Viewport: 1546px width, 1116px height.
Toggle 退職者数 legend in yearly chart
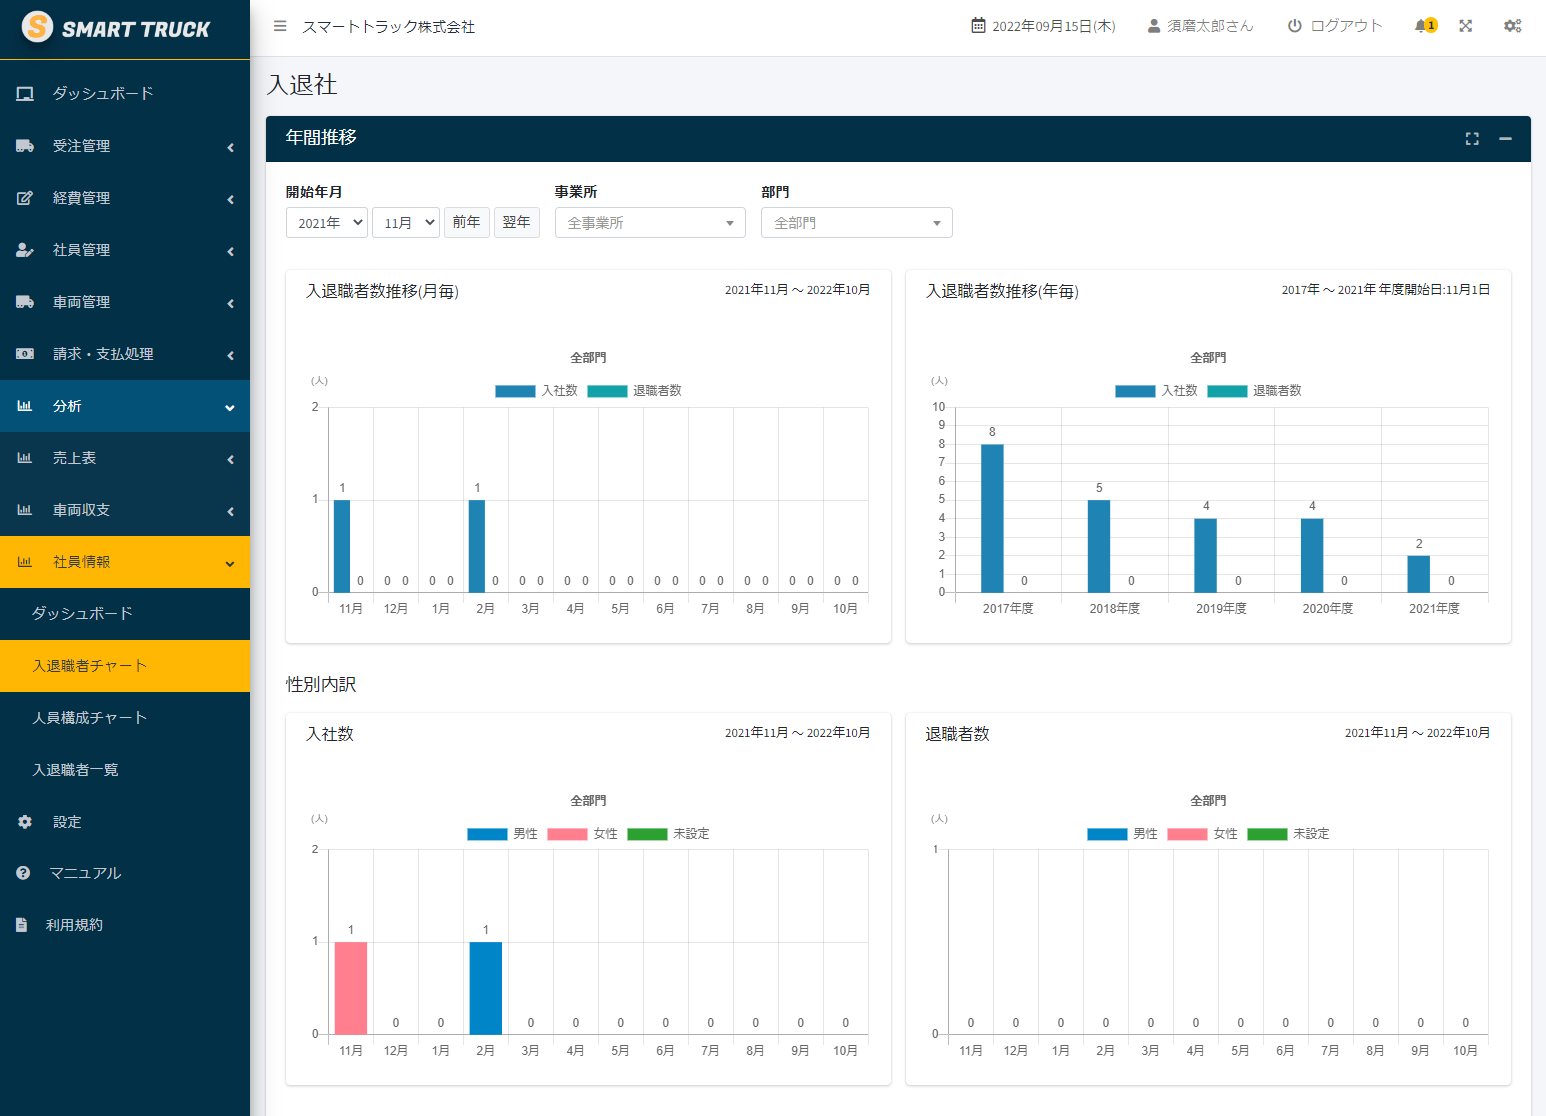[1254, 391]
